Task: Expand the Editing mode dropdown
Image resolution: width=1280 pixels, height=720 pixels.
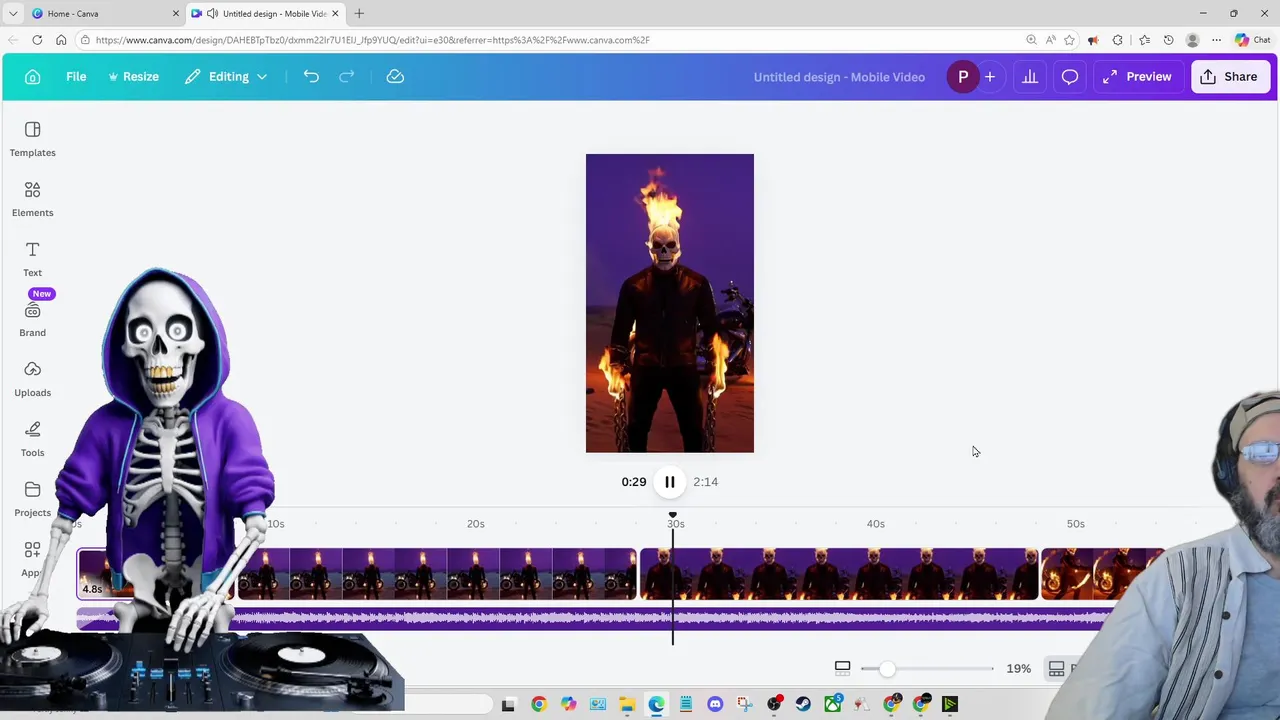Action: (x=226, y=77)
